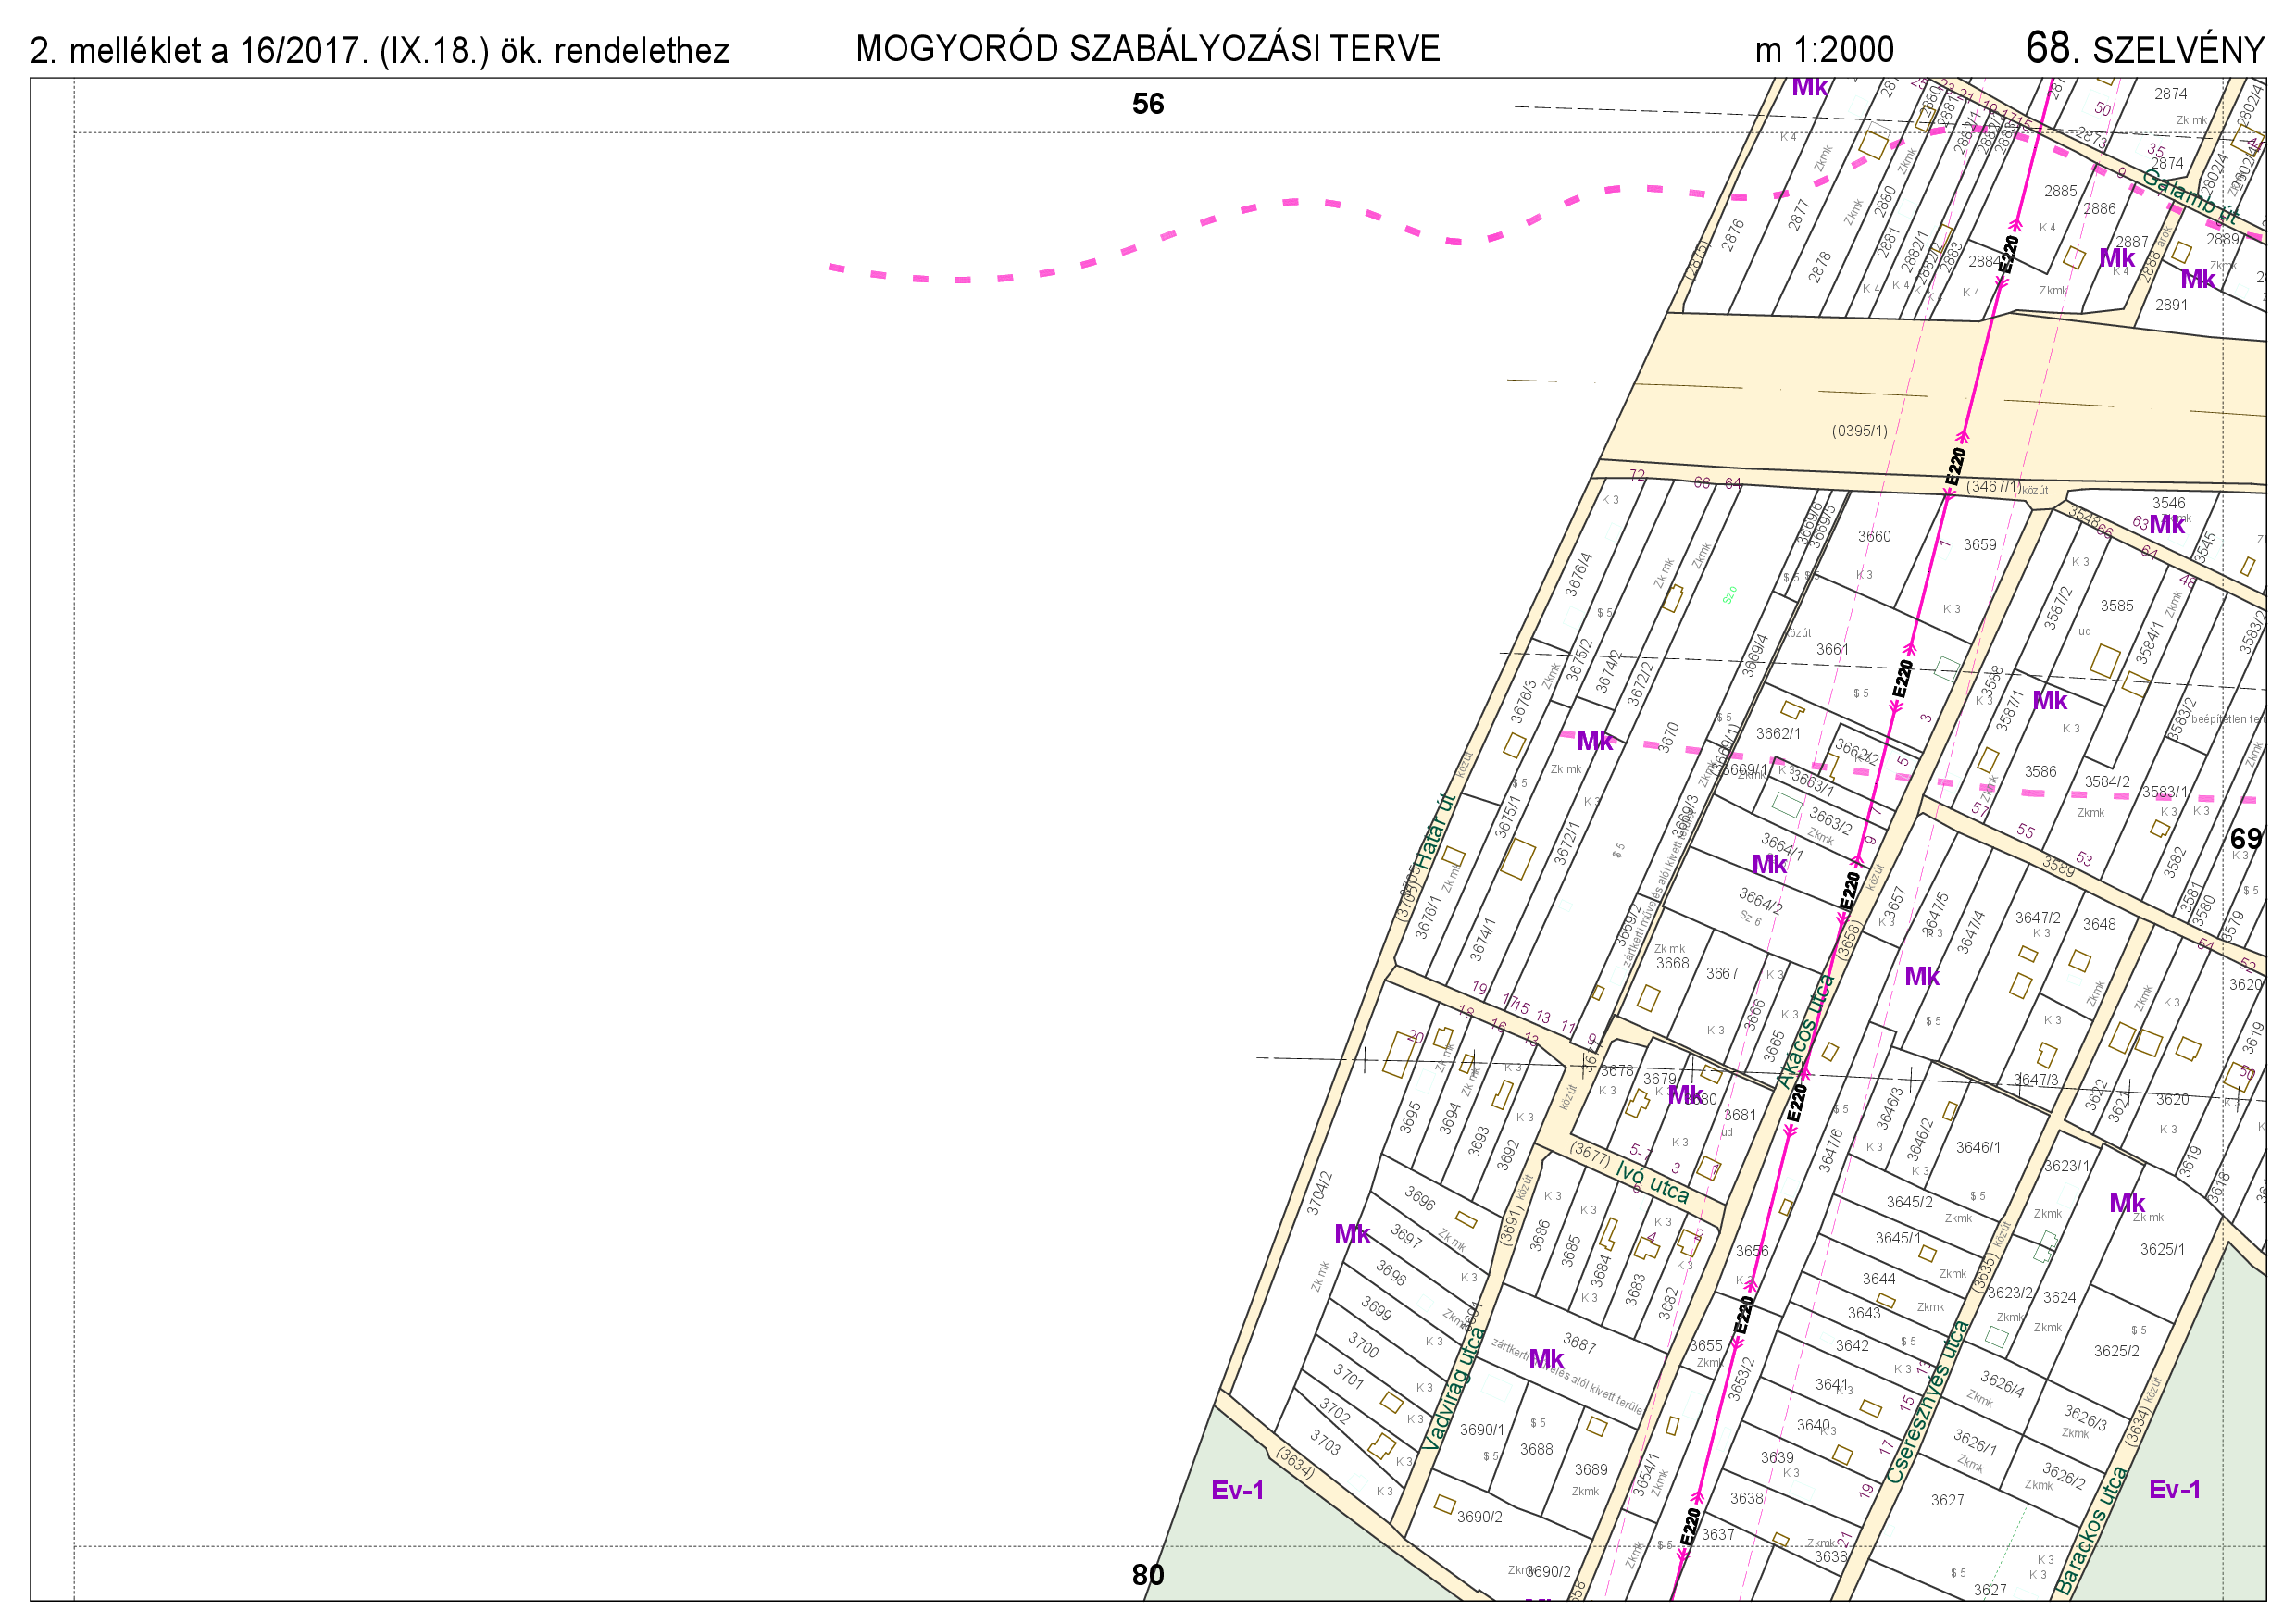
Task: Click the 'm 1:2000' scale text
Action: (1823, 50)
